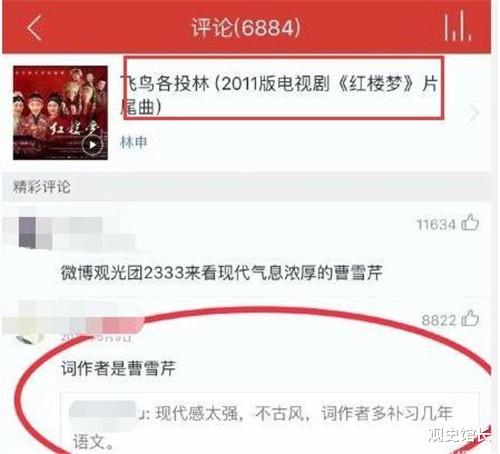The height and width of the screenshot is (454, 500).
Task: Play the song from album cover
Action: pyautogui.click(x=92, y=145)
